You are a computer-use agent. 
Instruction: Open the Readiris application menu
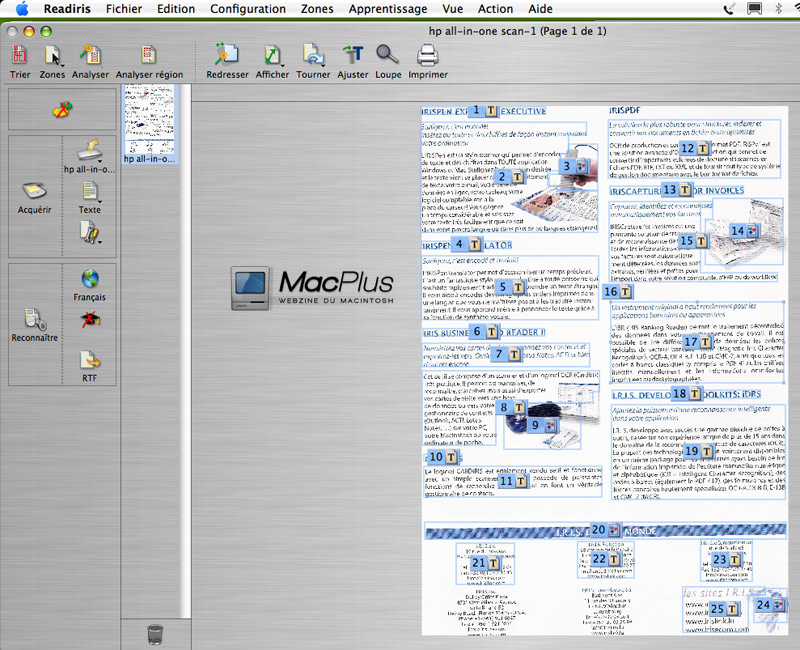67,9
